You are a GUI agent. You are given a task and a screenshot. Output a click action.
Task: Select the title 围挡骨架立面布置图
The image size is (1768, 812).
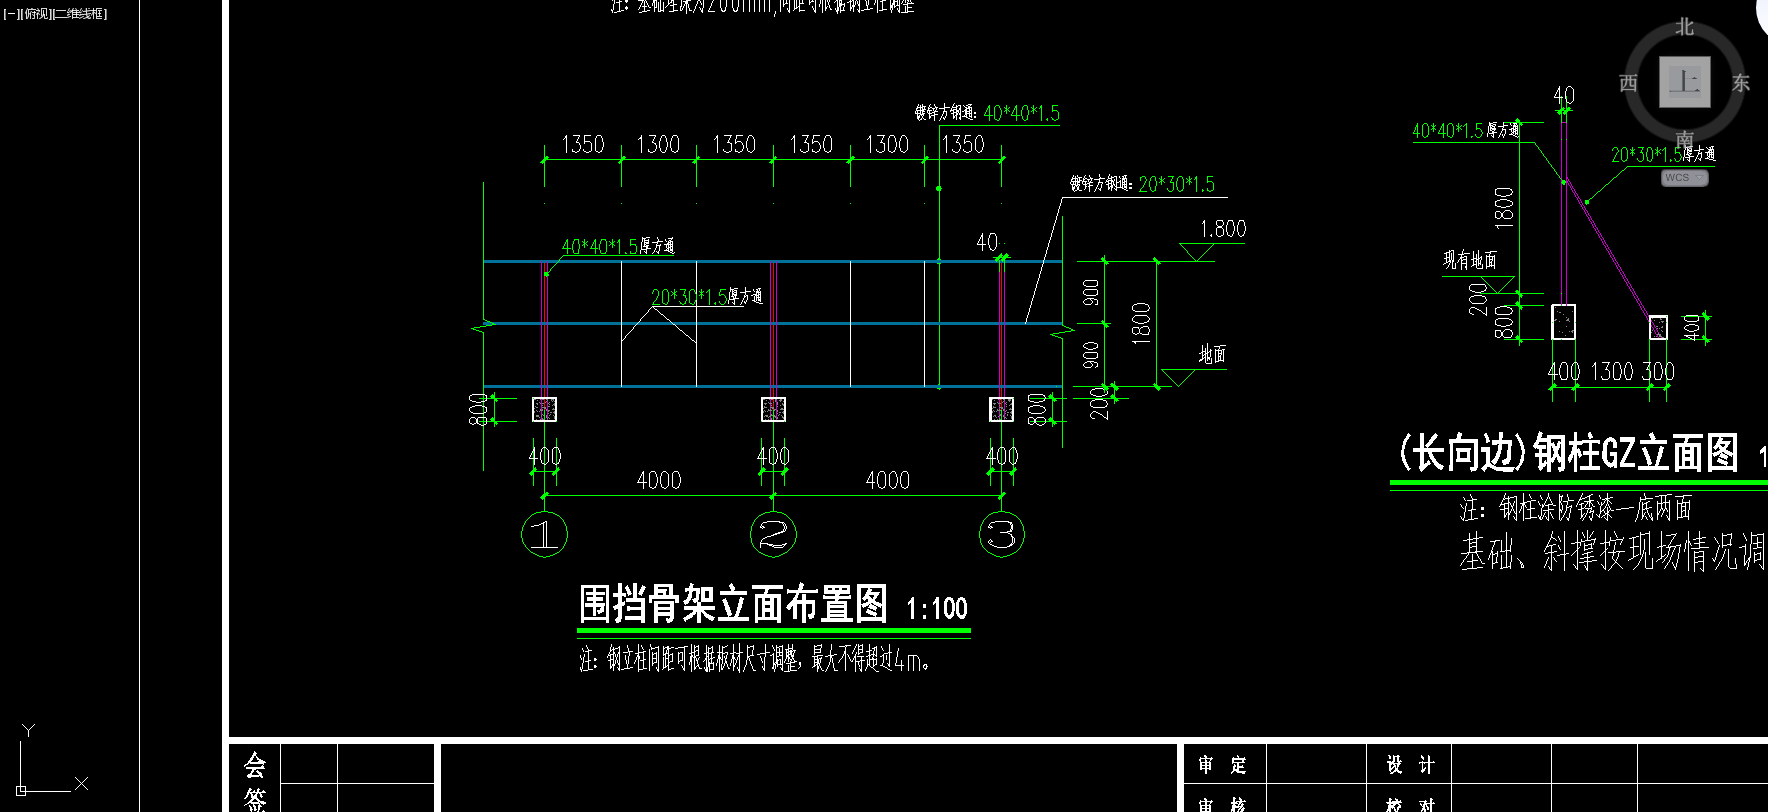[x=733, y=604]
